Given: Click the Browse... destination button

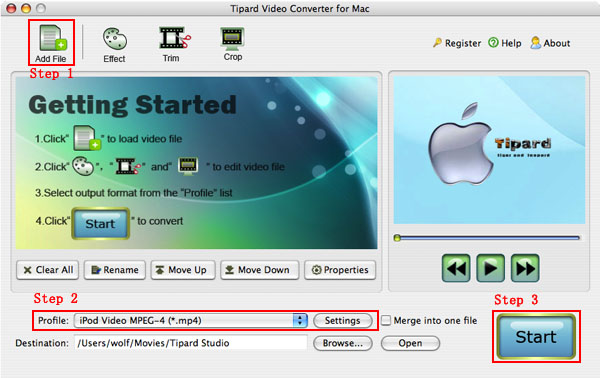Looking at the screenshot, I should [342, 343].
